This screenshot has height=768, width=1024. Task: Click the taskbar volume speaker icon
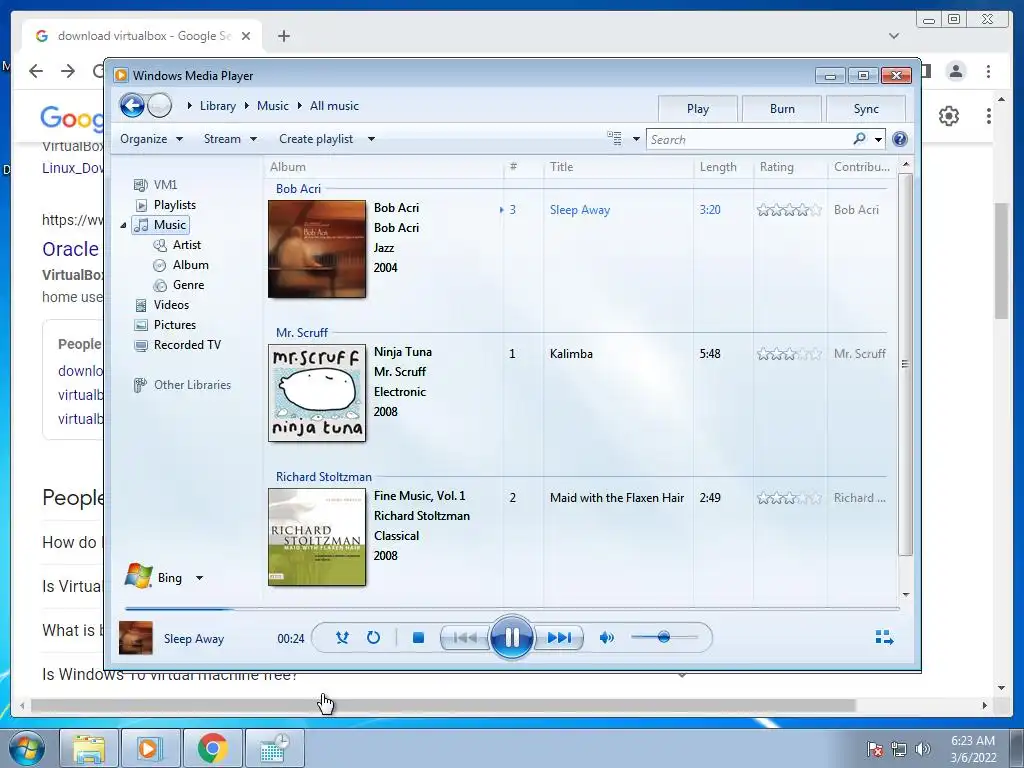pyautogui.click(x=923, y=749)
